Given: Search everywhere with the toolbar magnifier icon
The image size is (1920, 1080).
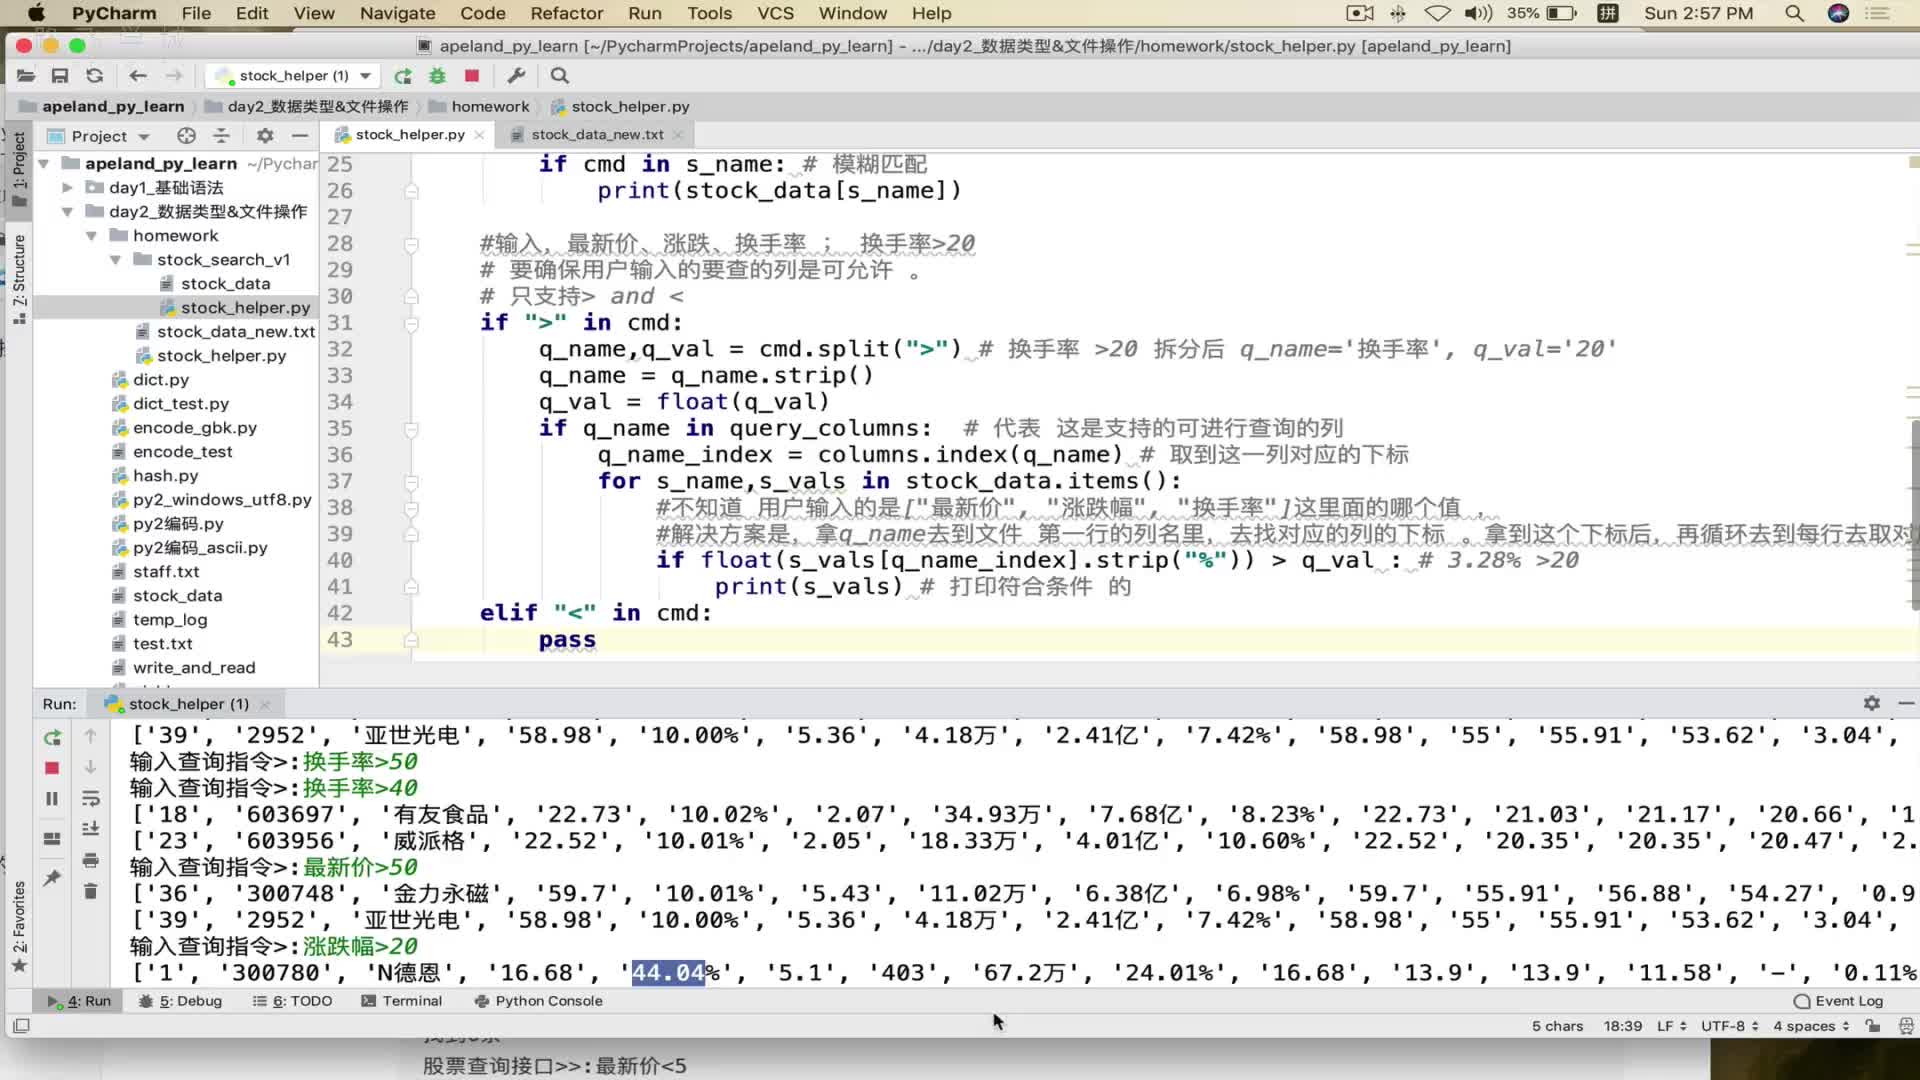Looking at the screenshot, I should coord(560,76).
